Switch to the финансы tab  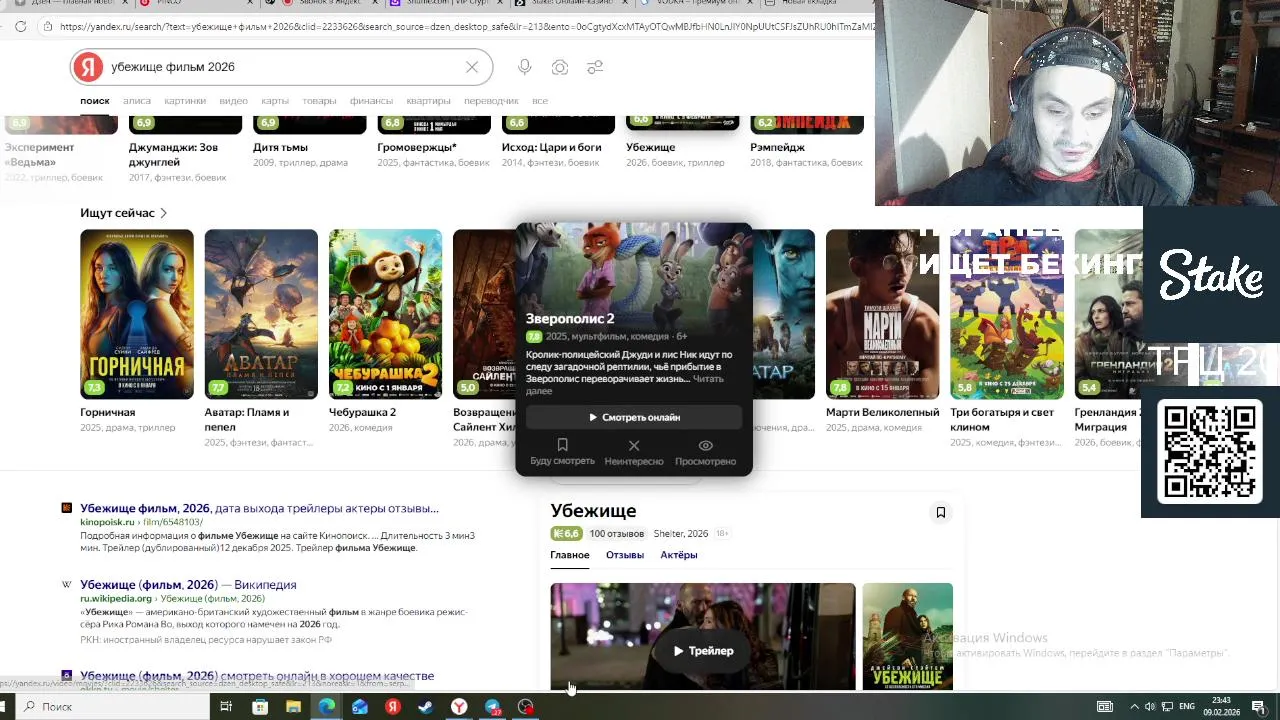[x=371, y=101]
